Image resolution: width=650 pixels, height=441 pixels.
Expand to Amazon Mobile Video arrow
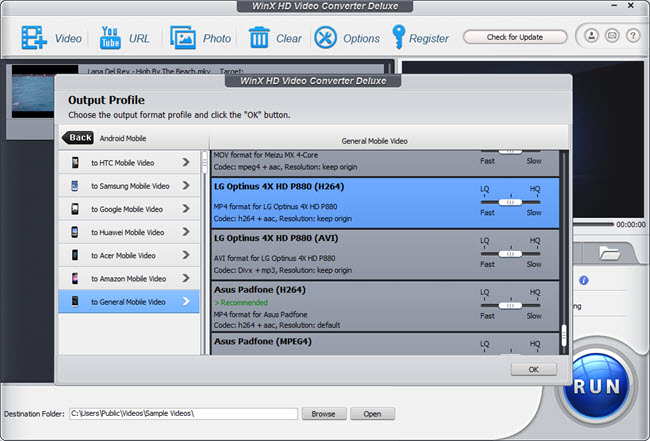pyautogui.click(x=186, y=279)
